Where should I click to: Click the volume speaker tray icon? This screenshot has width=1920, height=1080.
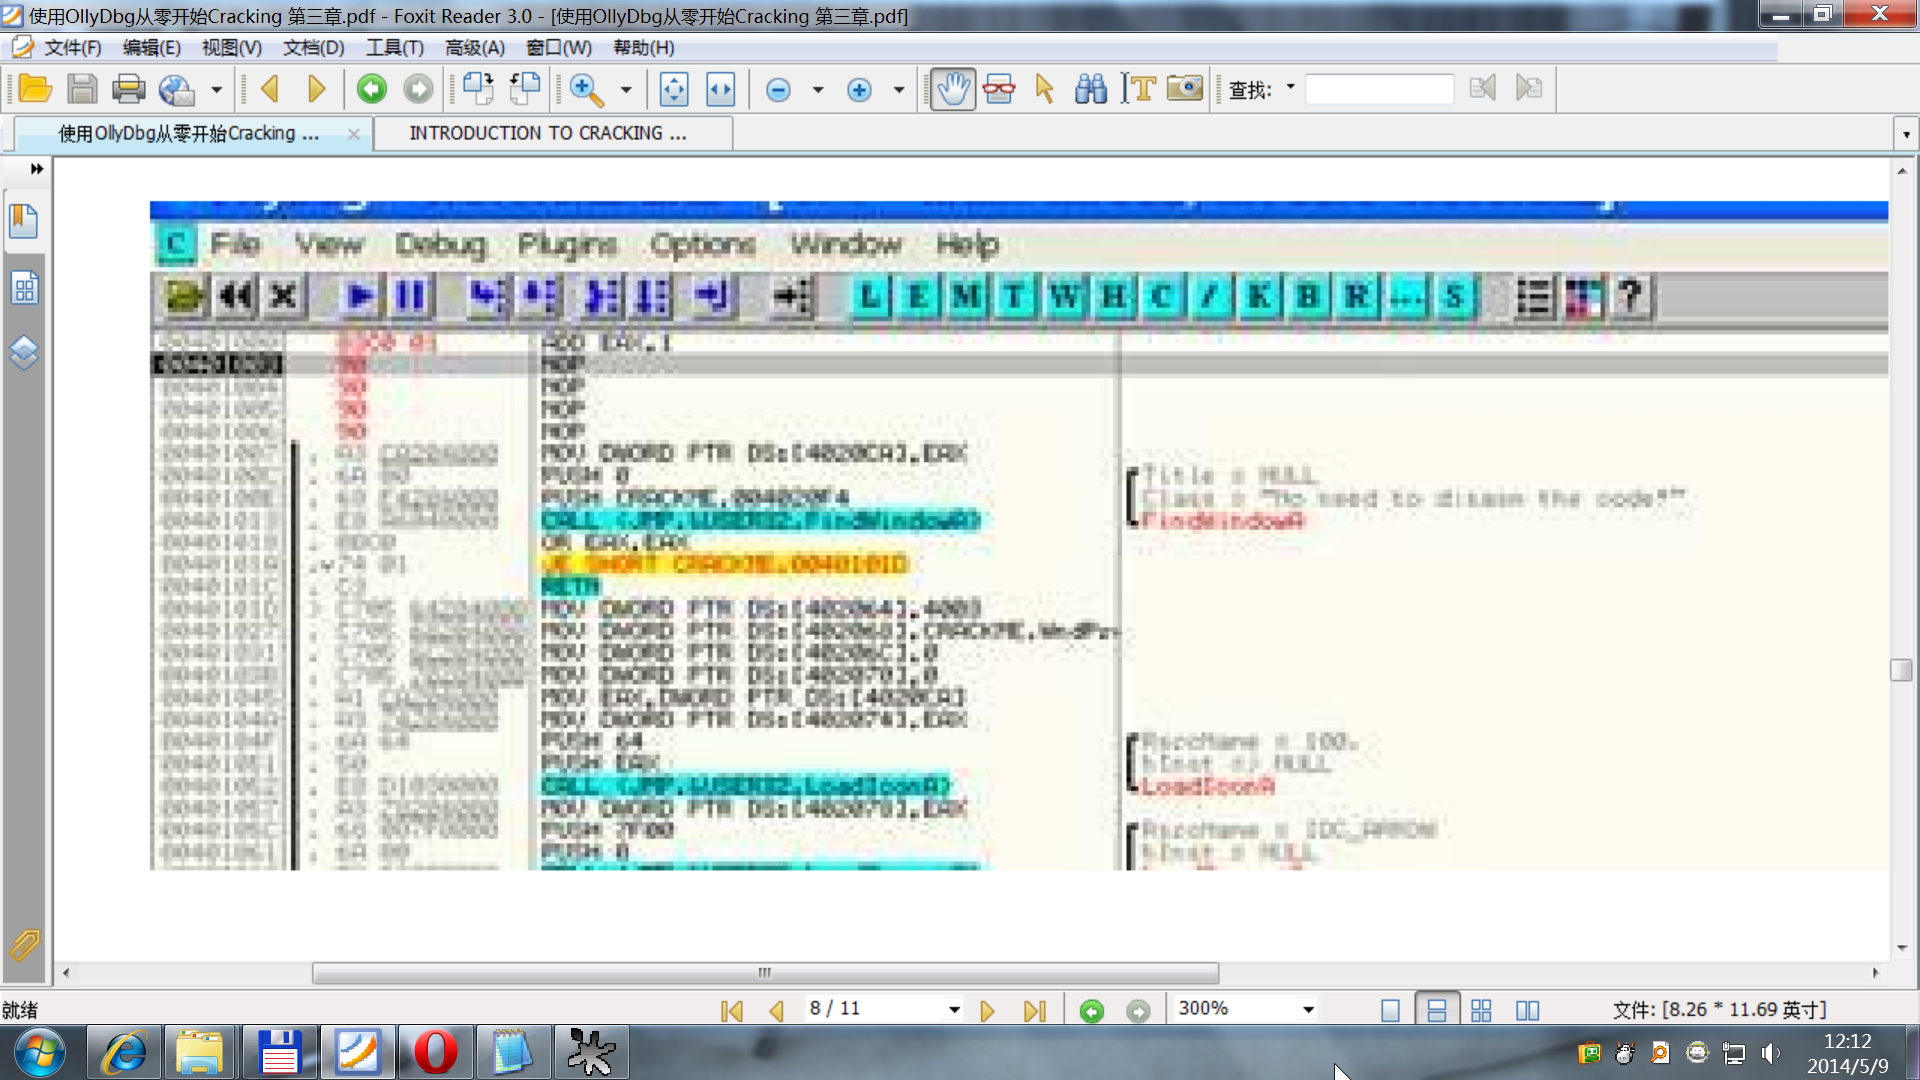click(x=1771, y=1053)
